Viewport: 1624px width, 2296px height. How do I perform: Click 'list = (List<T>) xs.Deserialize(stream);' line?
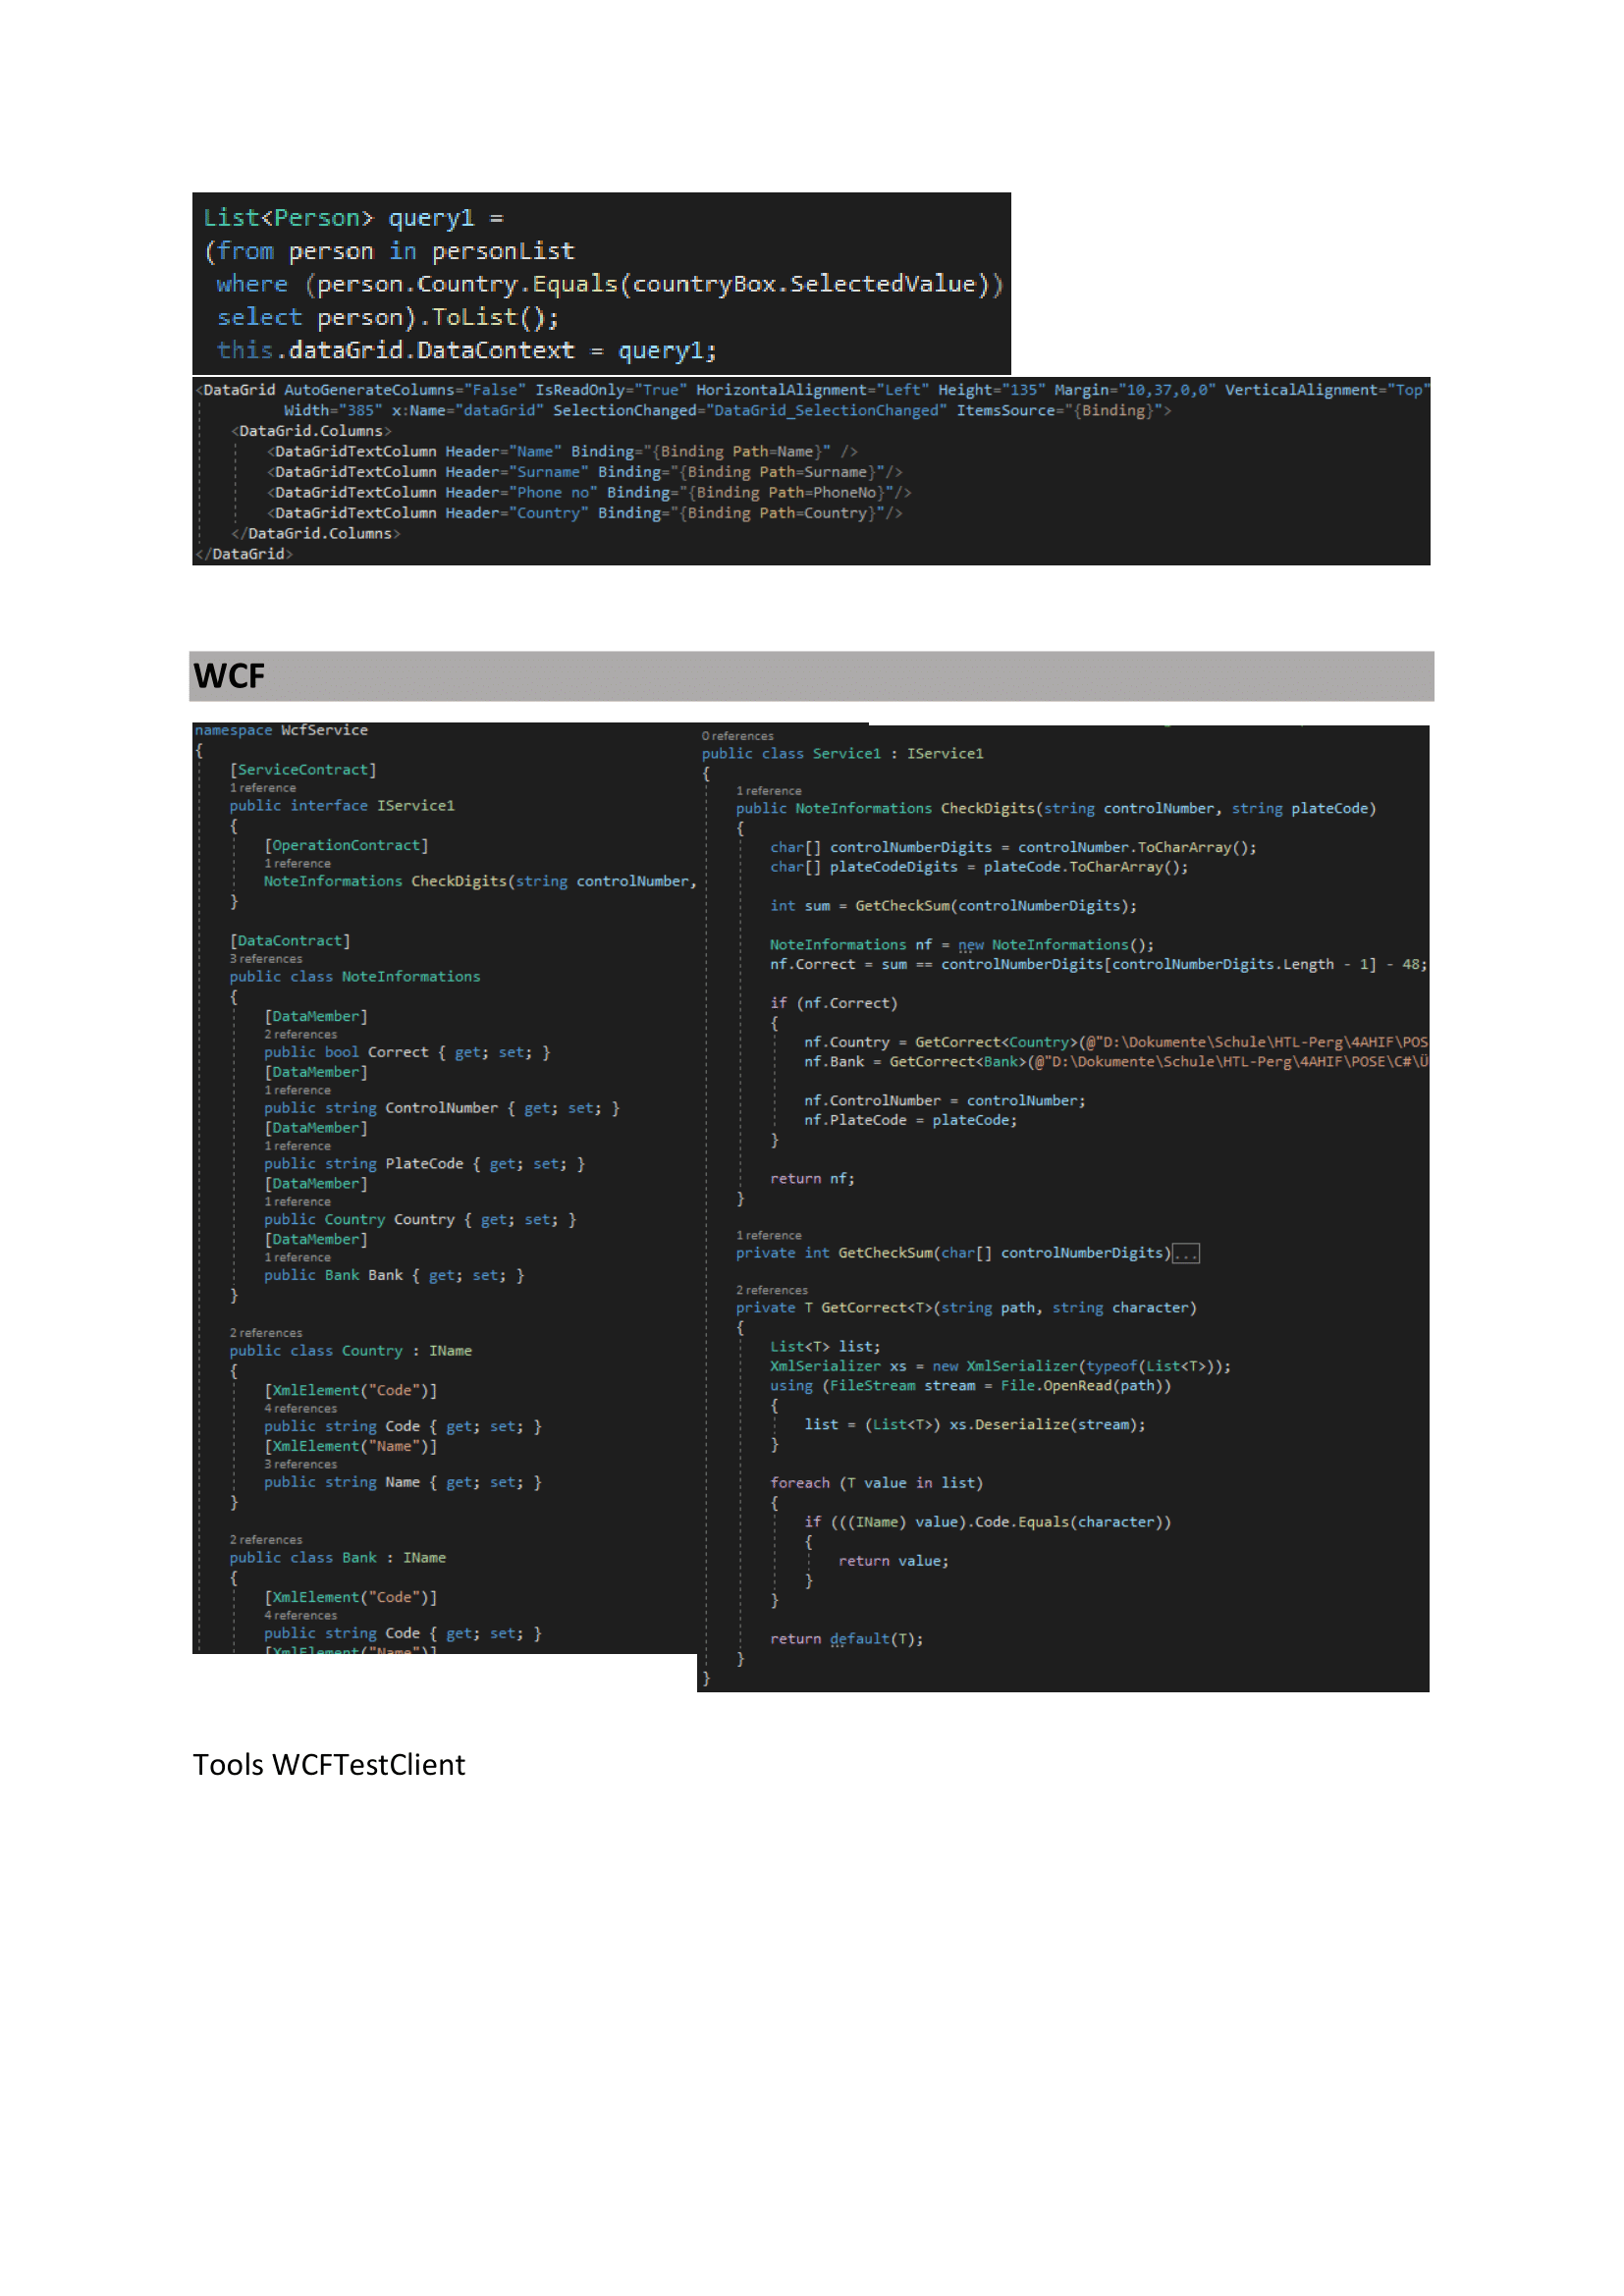tap(975, 1425)
